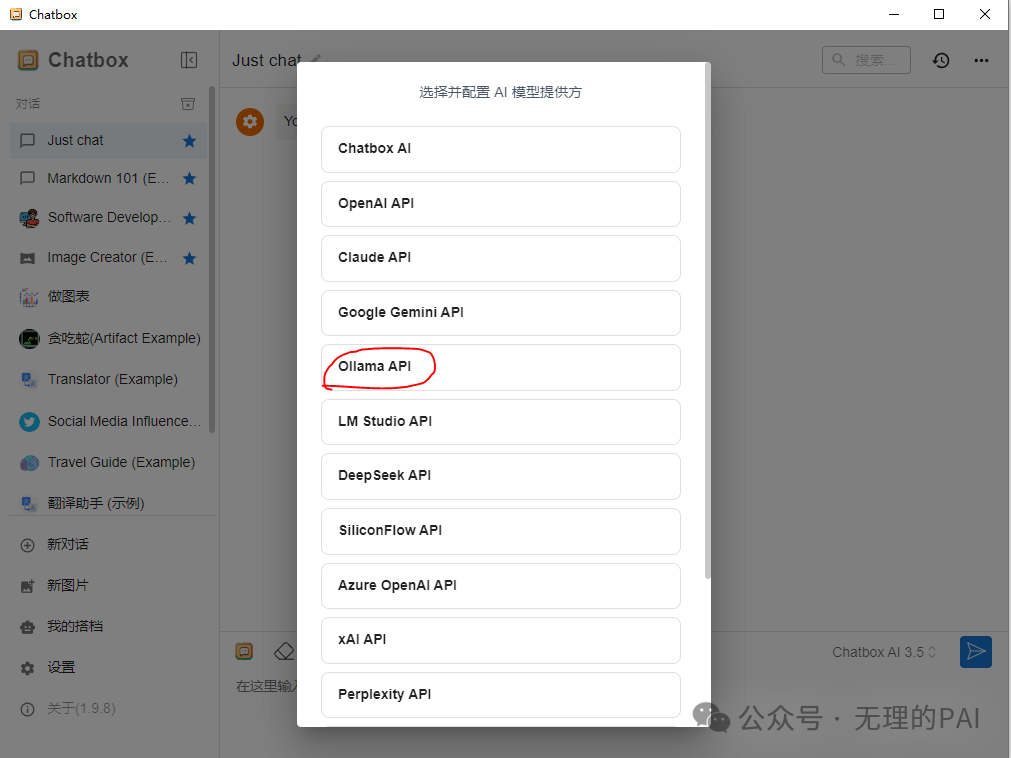1011x758 pixels.
Task: Click star beside Image Creator conversation
Action: [189, 258]
